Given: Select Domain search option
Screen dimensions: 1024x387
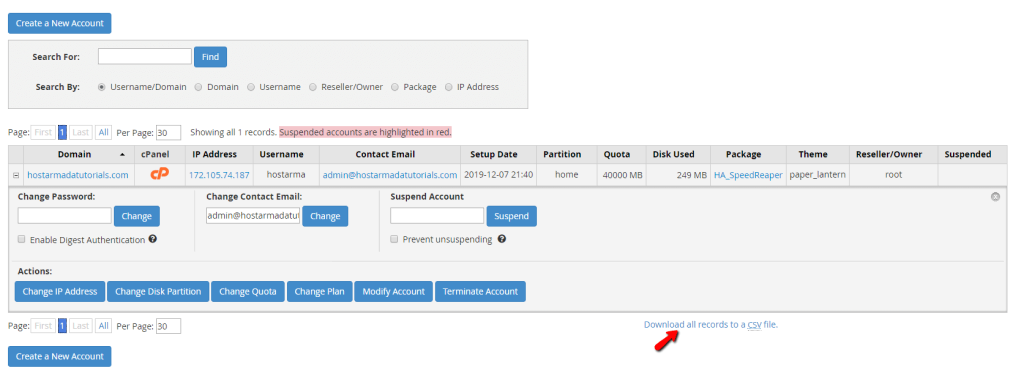Looking at the screenshot, I should pyautogui.click(x=199, y=87).
